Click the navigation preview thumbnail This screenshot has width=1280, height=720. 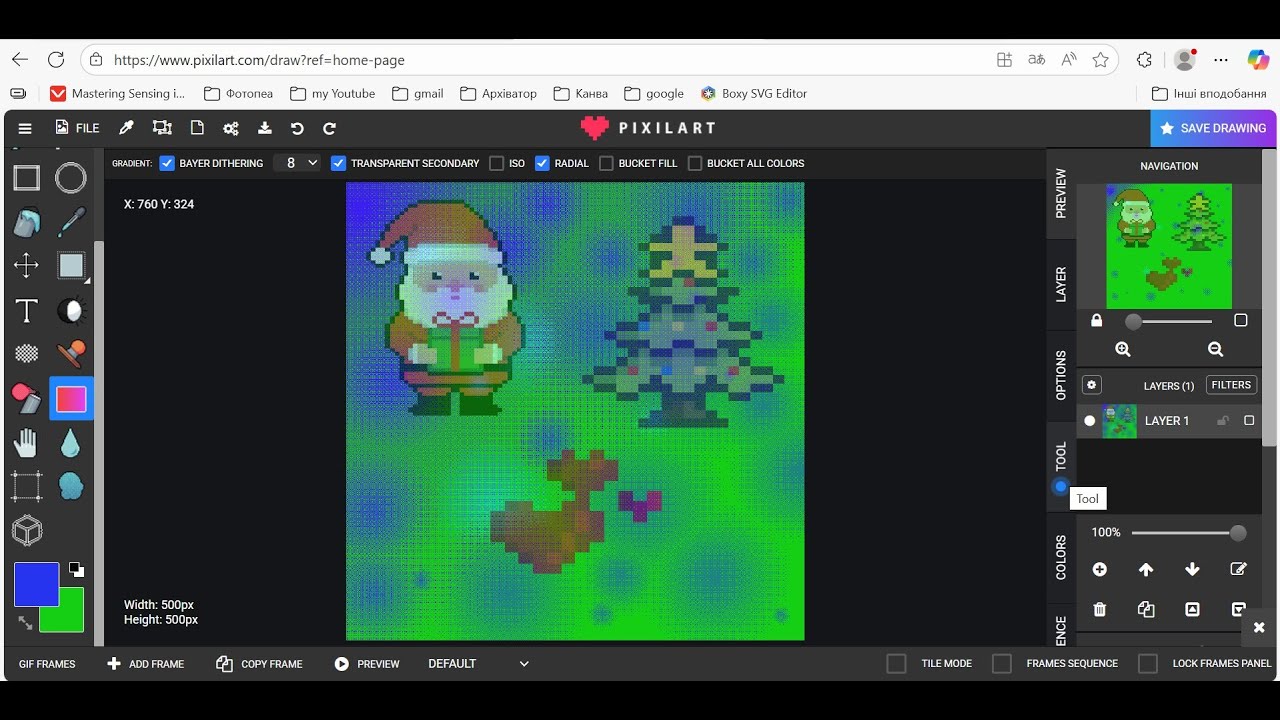[1169, 246]
